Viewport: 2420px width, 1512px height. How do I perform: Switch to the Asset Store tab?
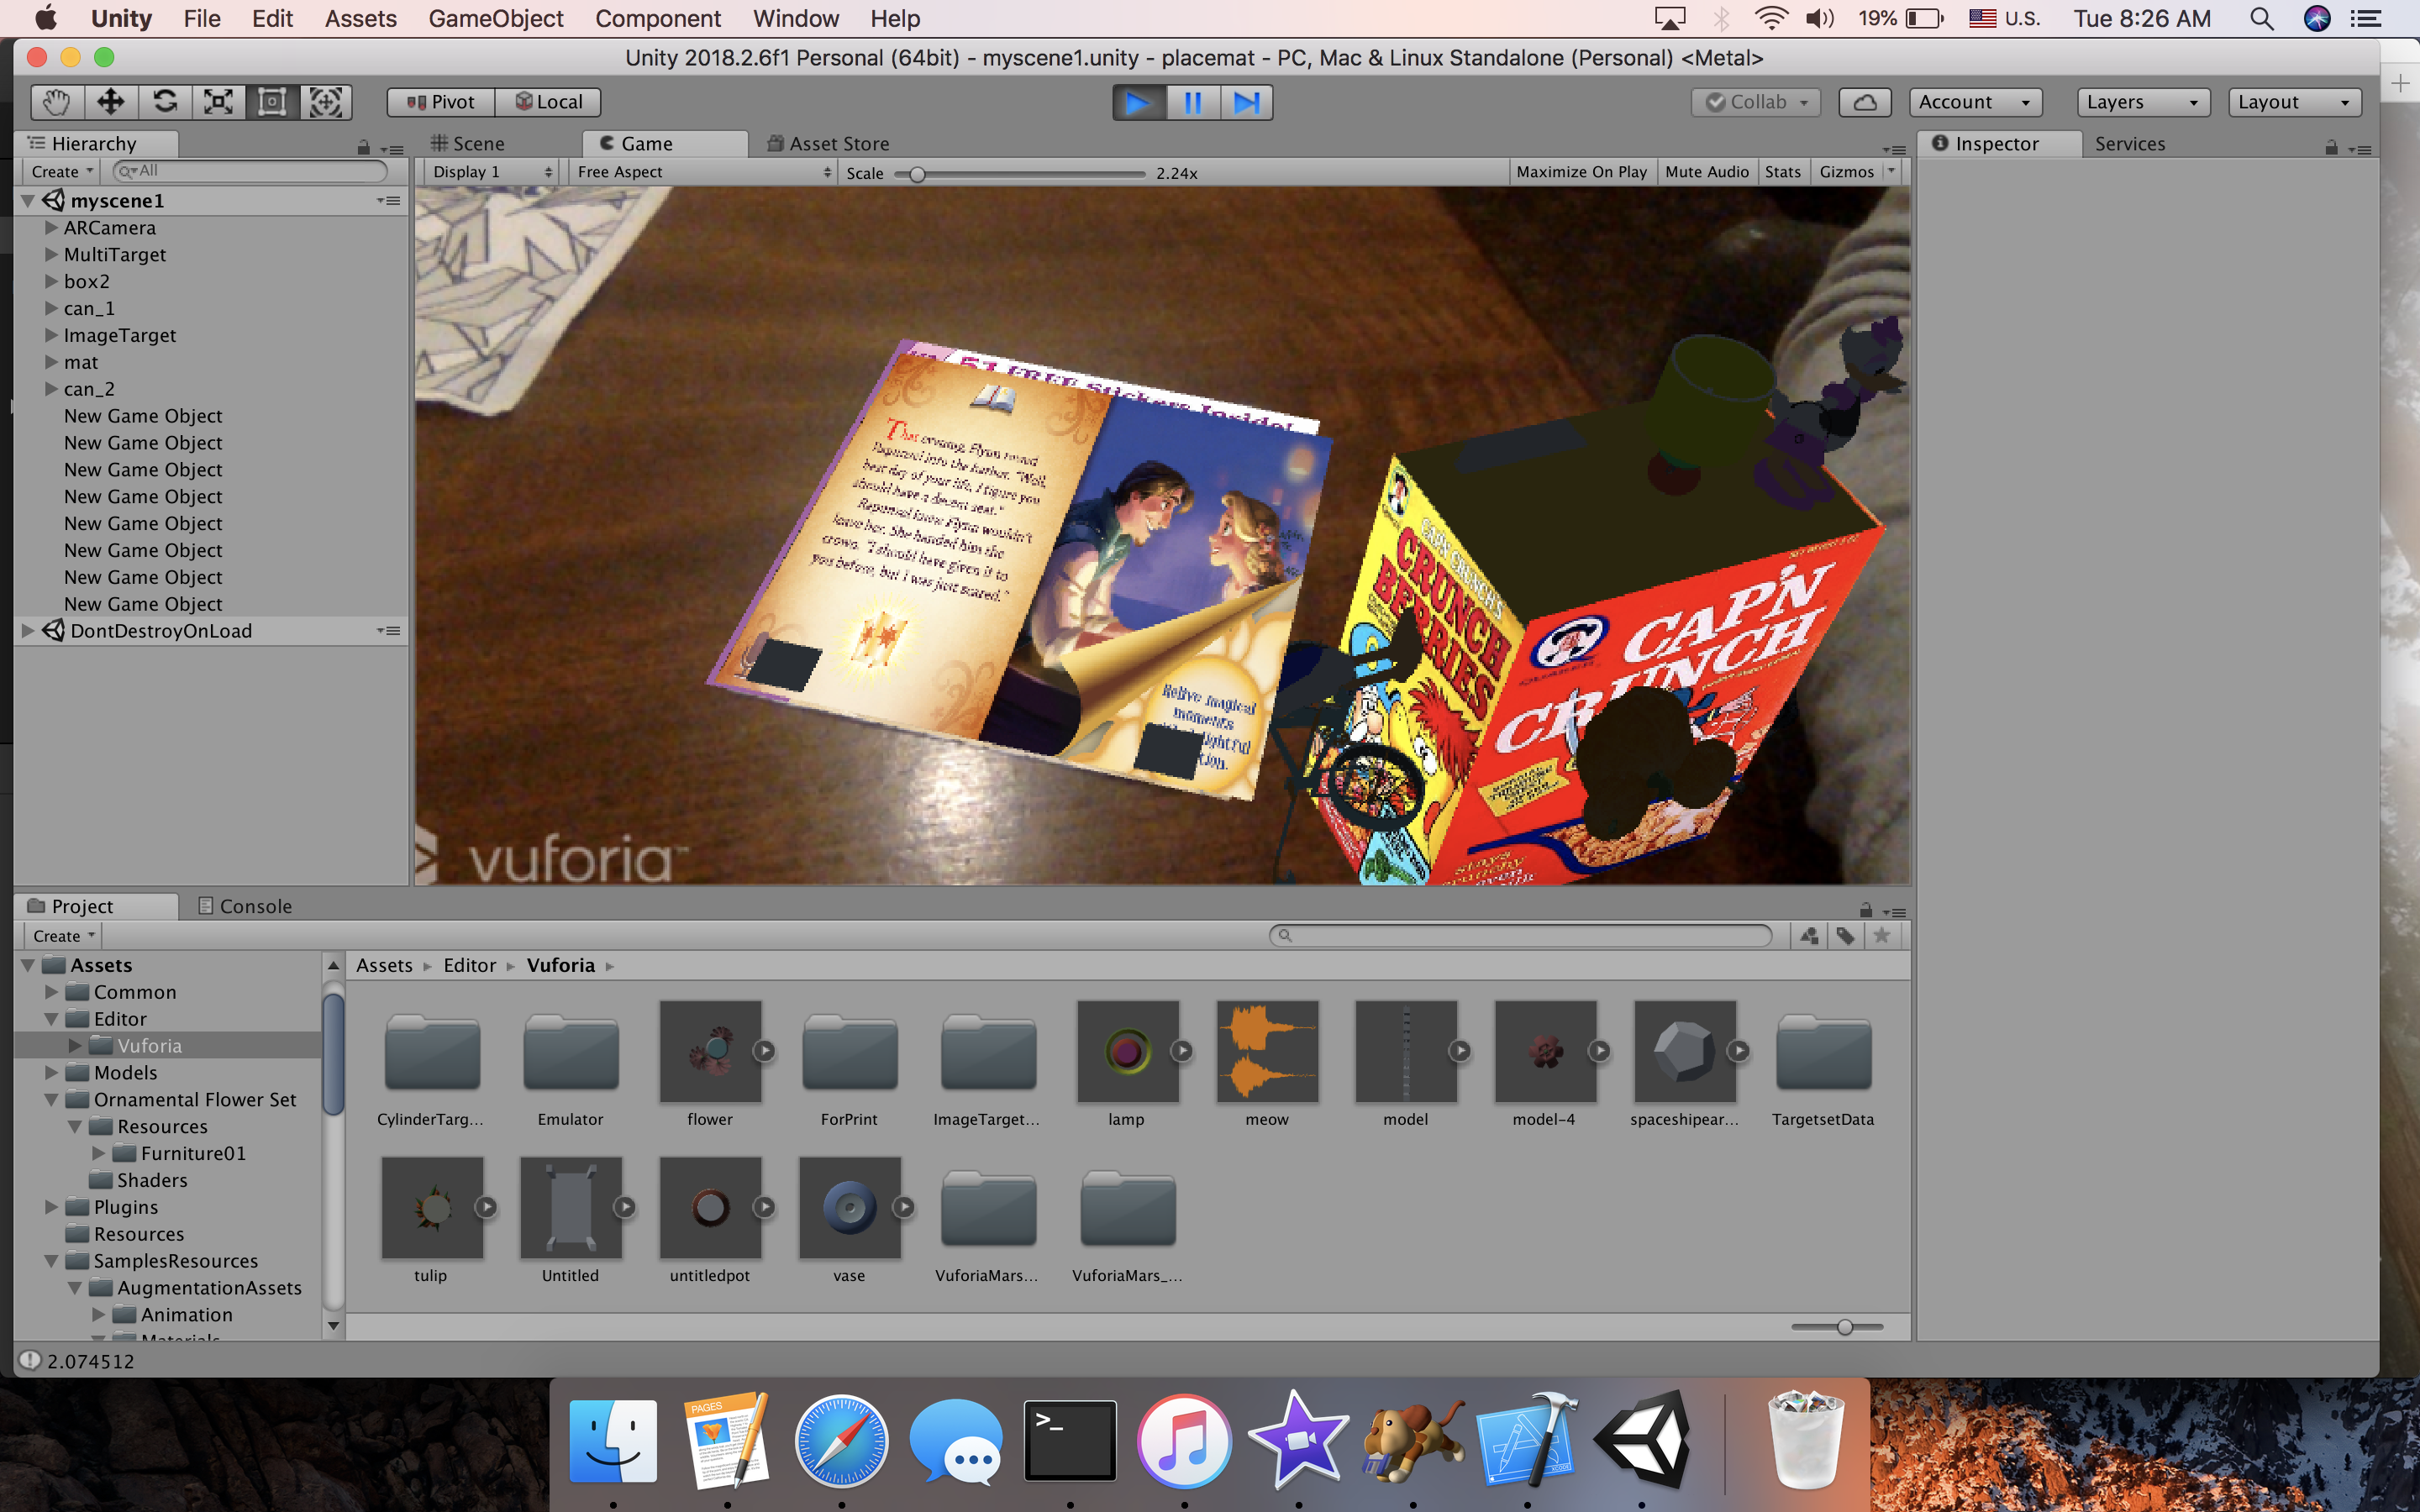[828, 144]
